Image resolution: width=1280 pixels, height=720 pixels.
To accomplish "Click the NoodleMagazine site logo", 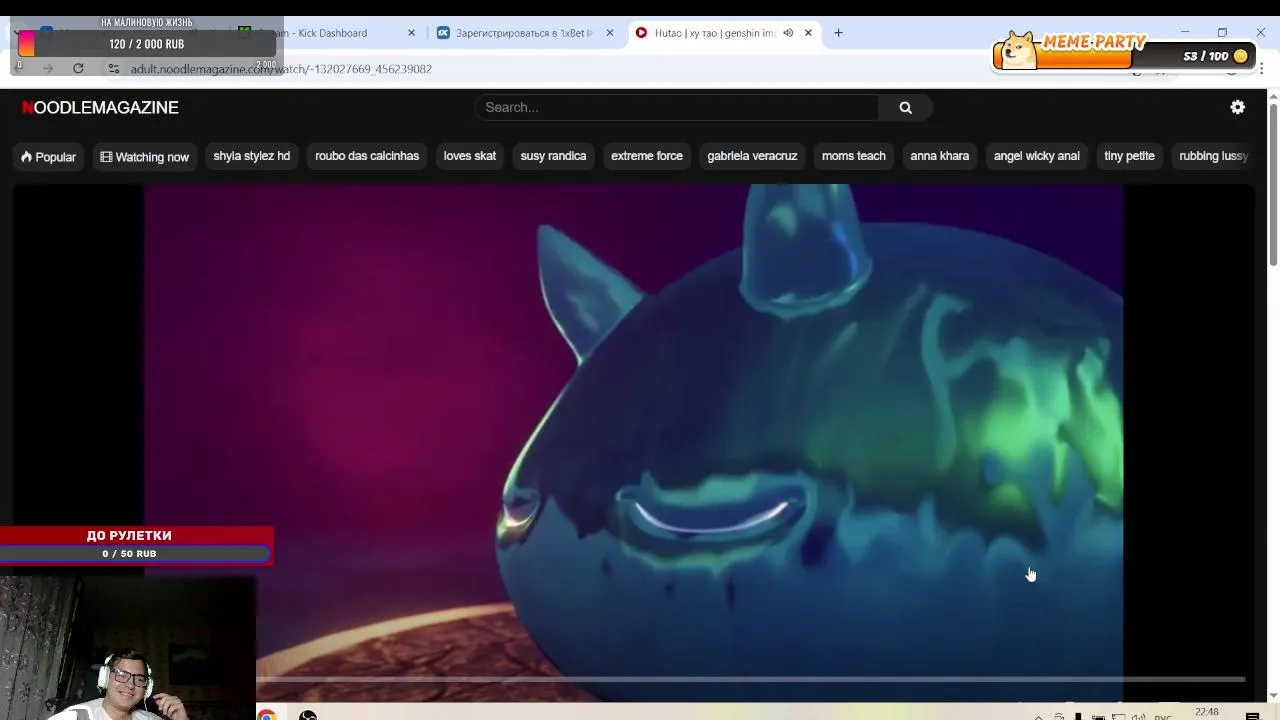I will pos(100,107).
